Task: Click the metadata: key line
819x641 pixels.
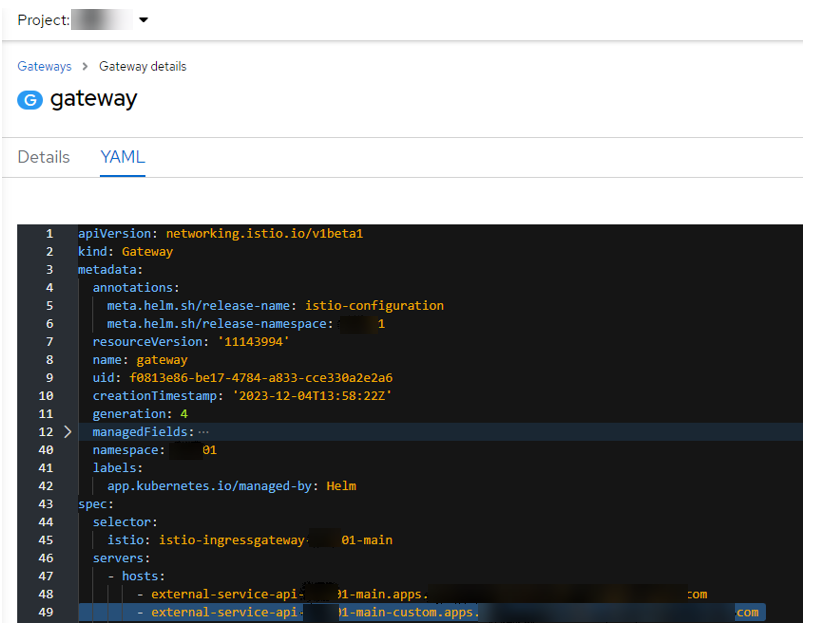Action: click(110, 270)
